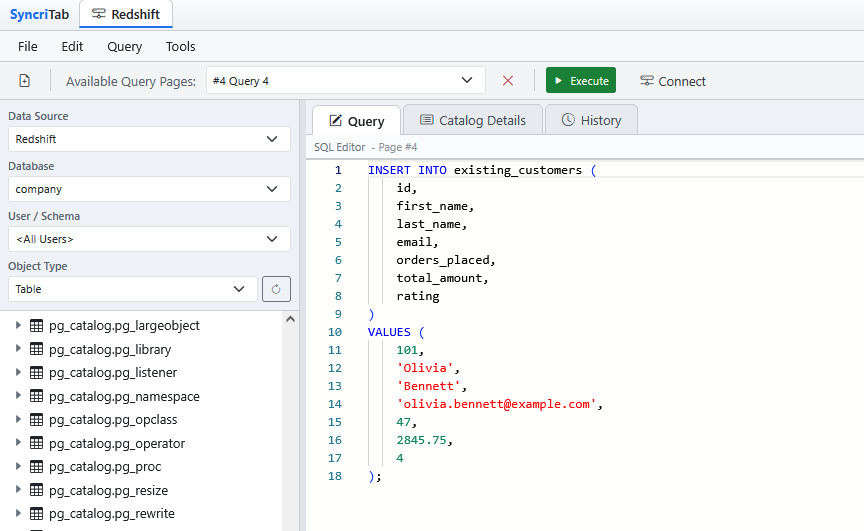Select pg_catalog.pg_opclass table name
Screen dimensions: 864x531
[x=113, y=420]
